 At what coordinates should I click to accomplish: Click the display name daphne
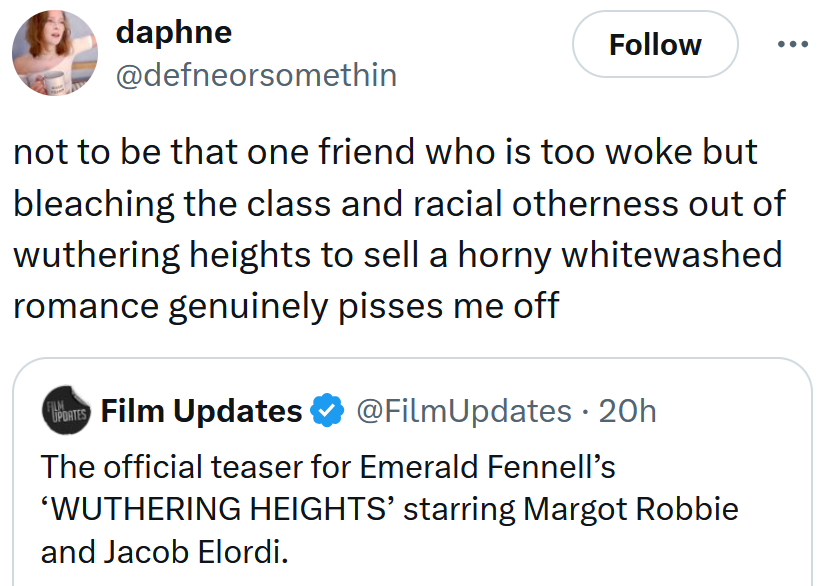(x=174, y=32)
